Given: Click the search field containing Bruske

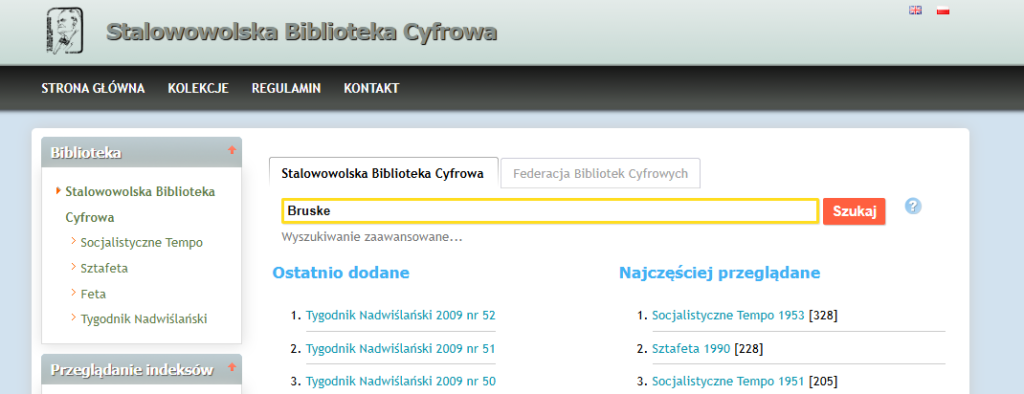Looking at the screenshot, I should click(550, 211).
